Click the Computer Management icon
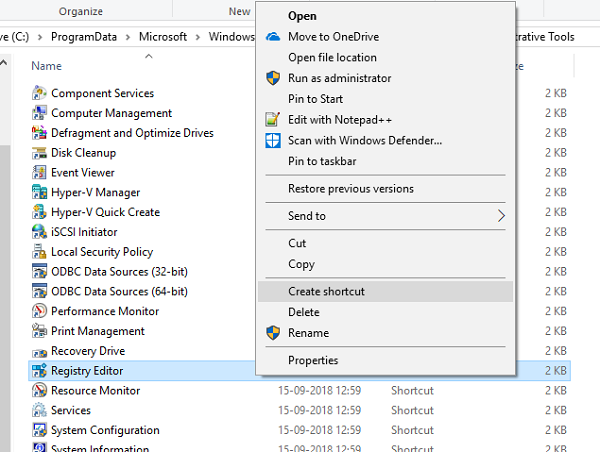This screenshot has height=452, width=600. click(x=39, y=113)
